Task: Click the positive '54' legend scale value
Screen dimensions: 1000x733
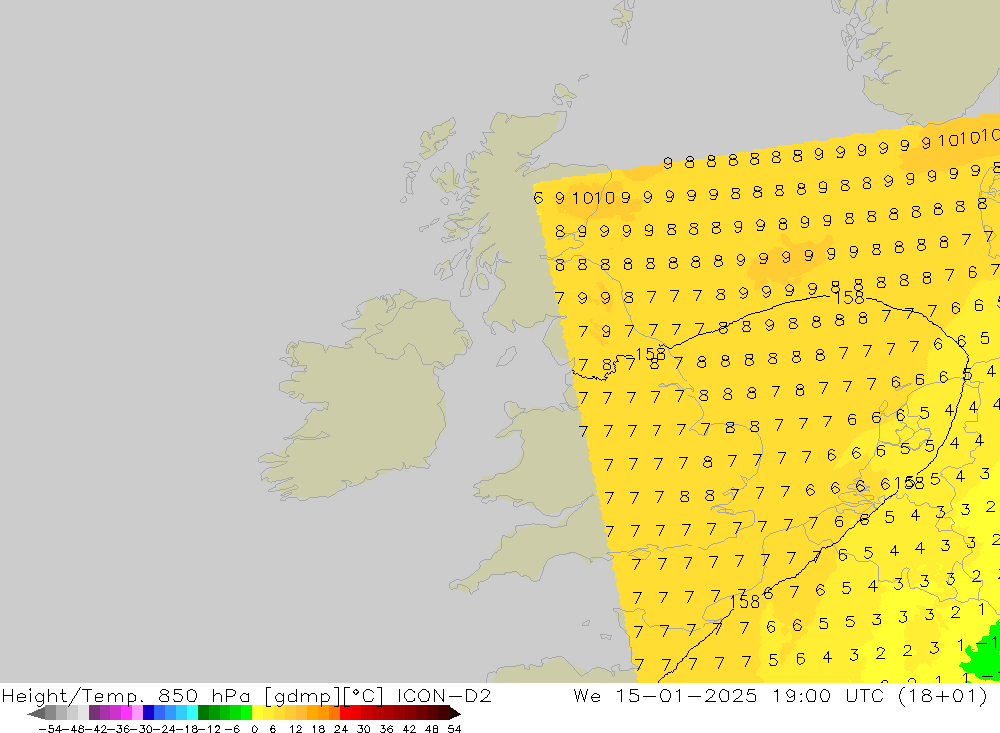Action: tap(454, 729)
